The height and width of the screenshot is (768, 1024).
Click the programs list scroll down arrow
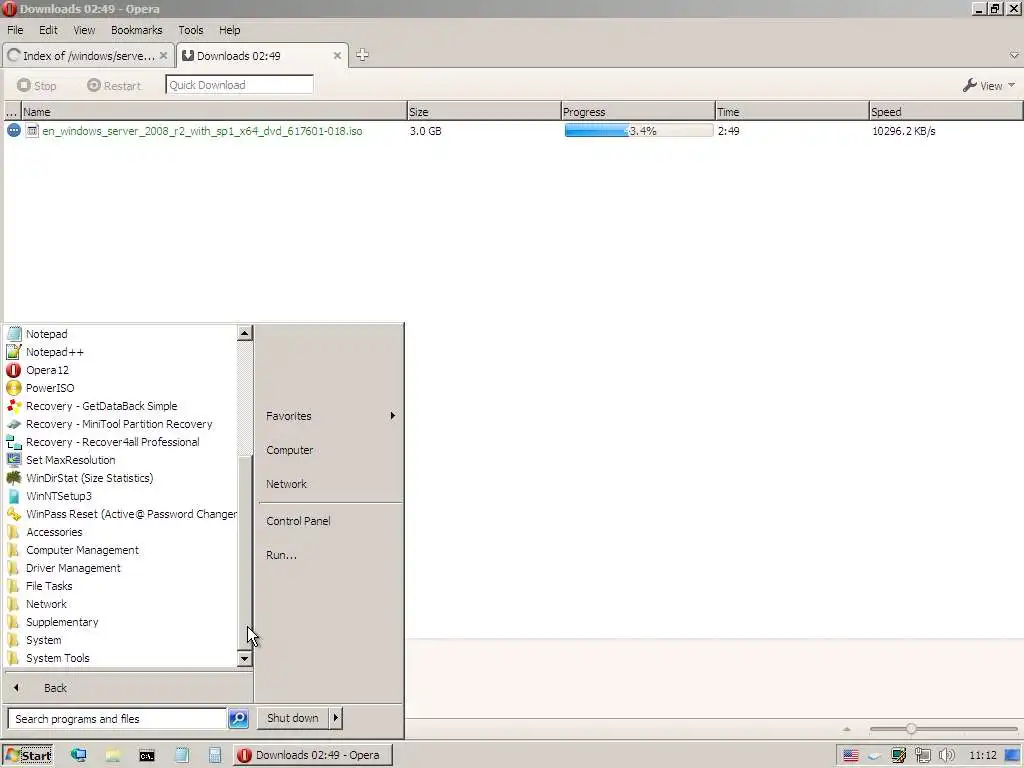244,658
